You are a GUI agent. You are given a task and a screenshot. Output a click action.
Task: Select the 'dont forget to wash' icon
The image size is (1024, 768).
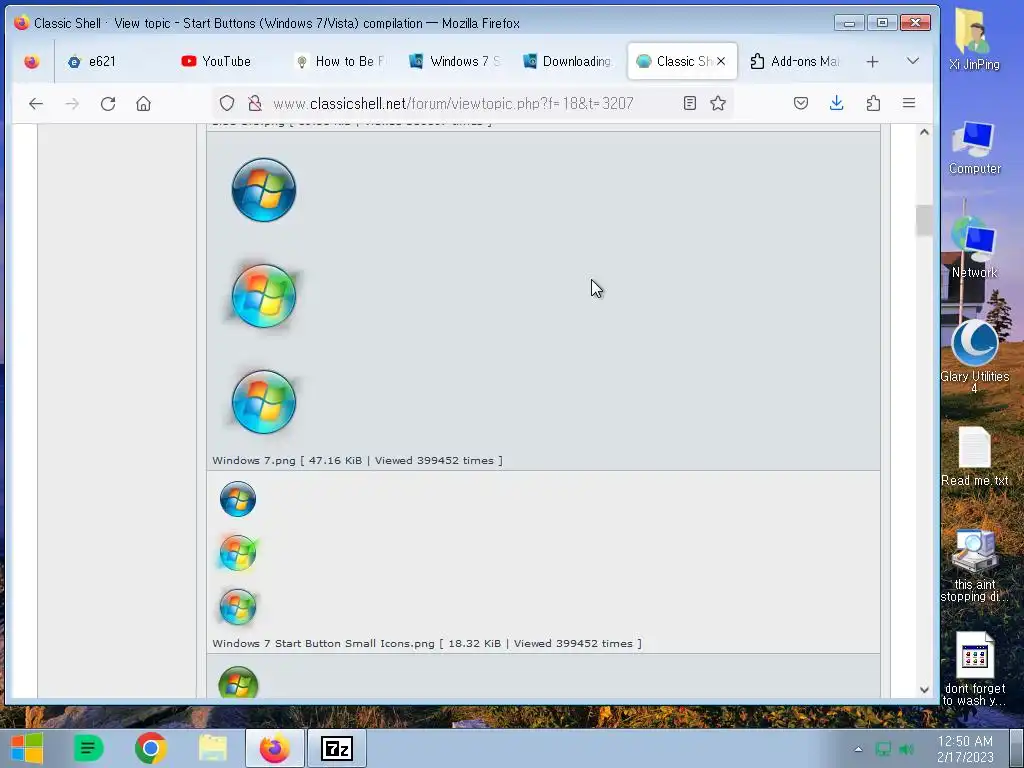974,669
